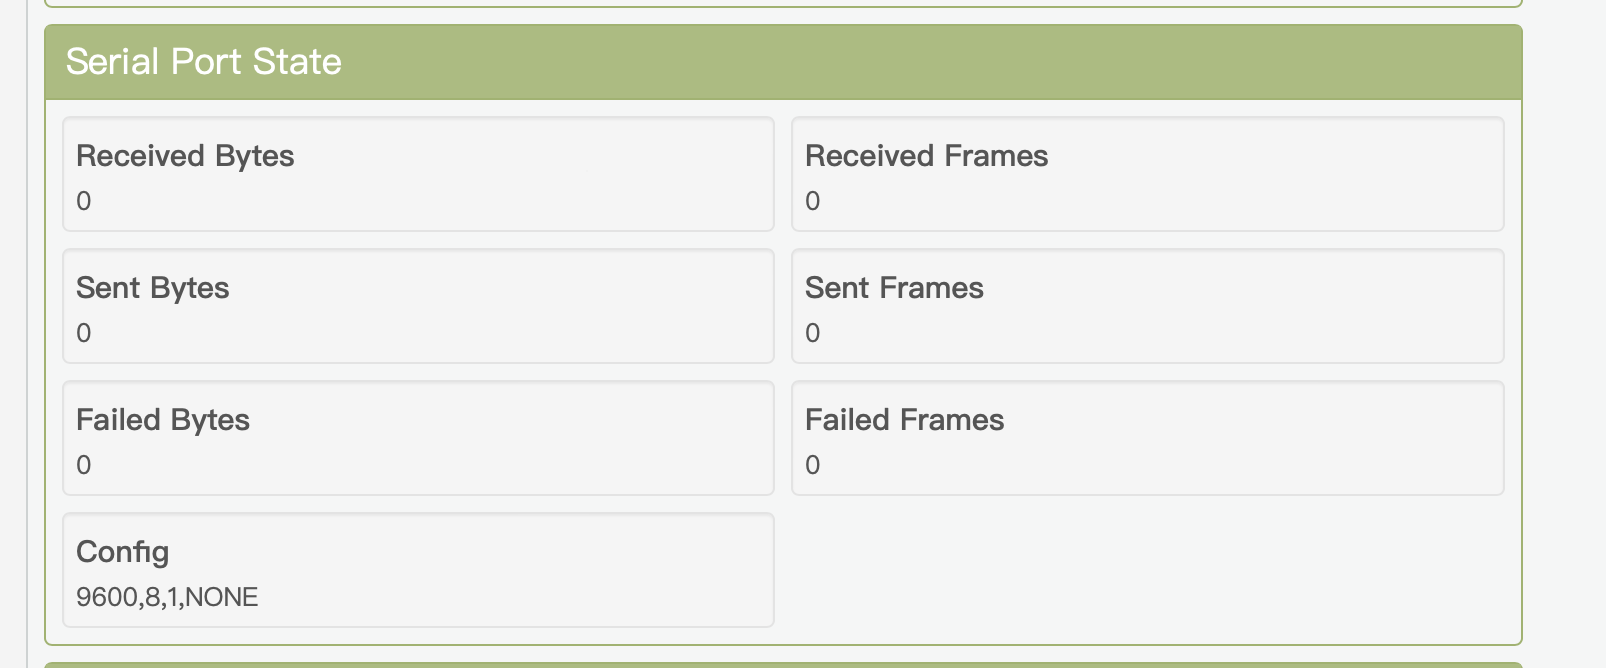The height and width of the screenshot is (668, 1606).
Task: Click the Received Frames value 0
Action: click(813, 201)
